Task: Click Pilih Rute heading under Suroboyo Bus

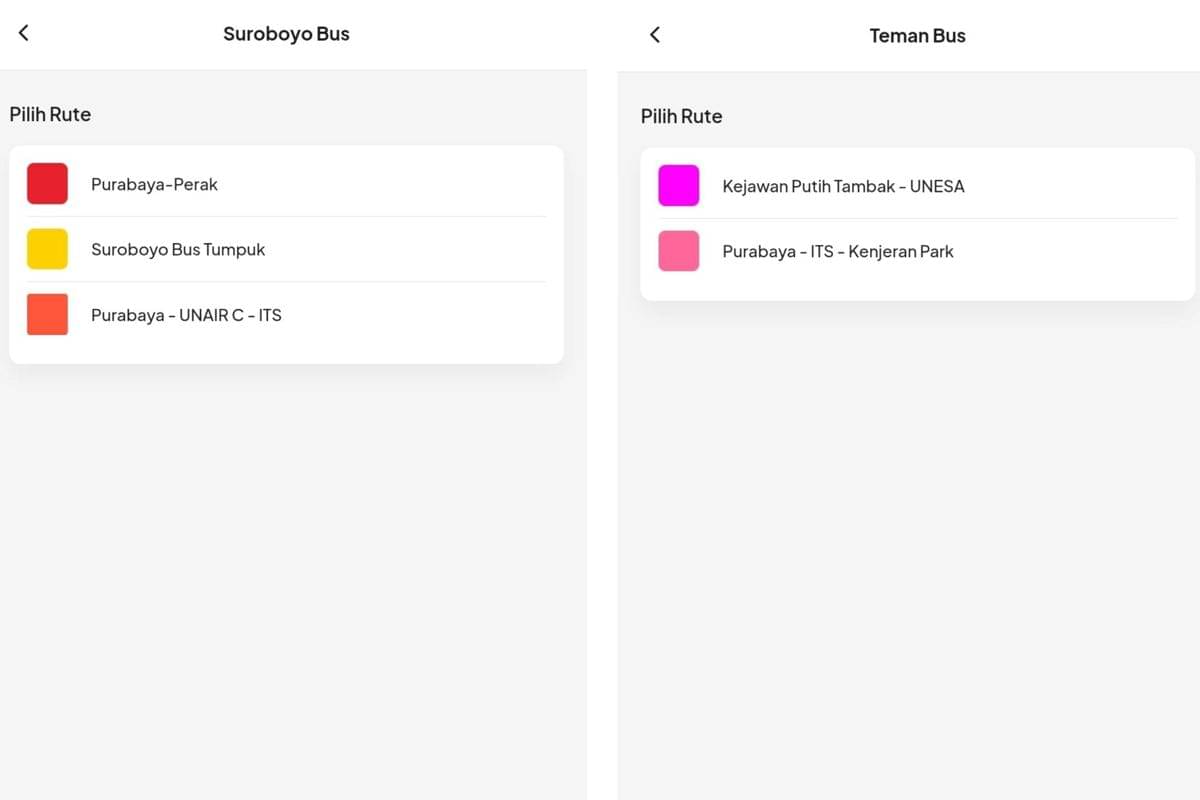Action: pyautogui.click(x=50, y=115)
